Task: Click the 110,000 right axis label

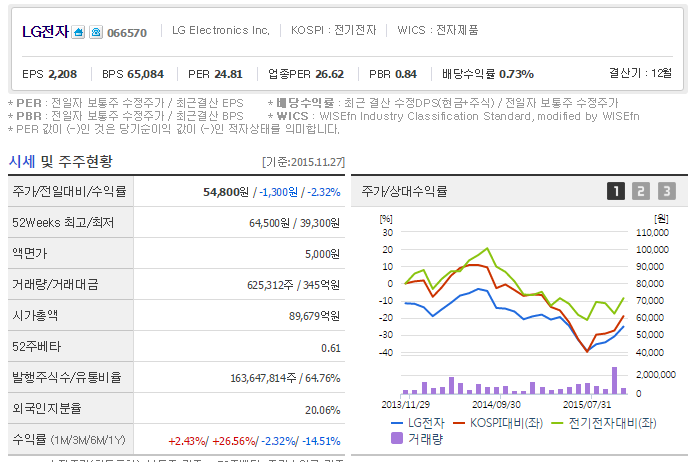Action: [652, 233]
